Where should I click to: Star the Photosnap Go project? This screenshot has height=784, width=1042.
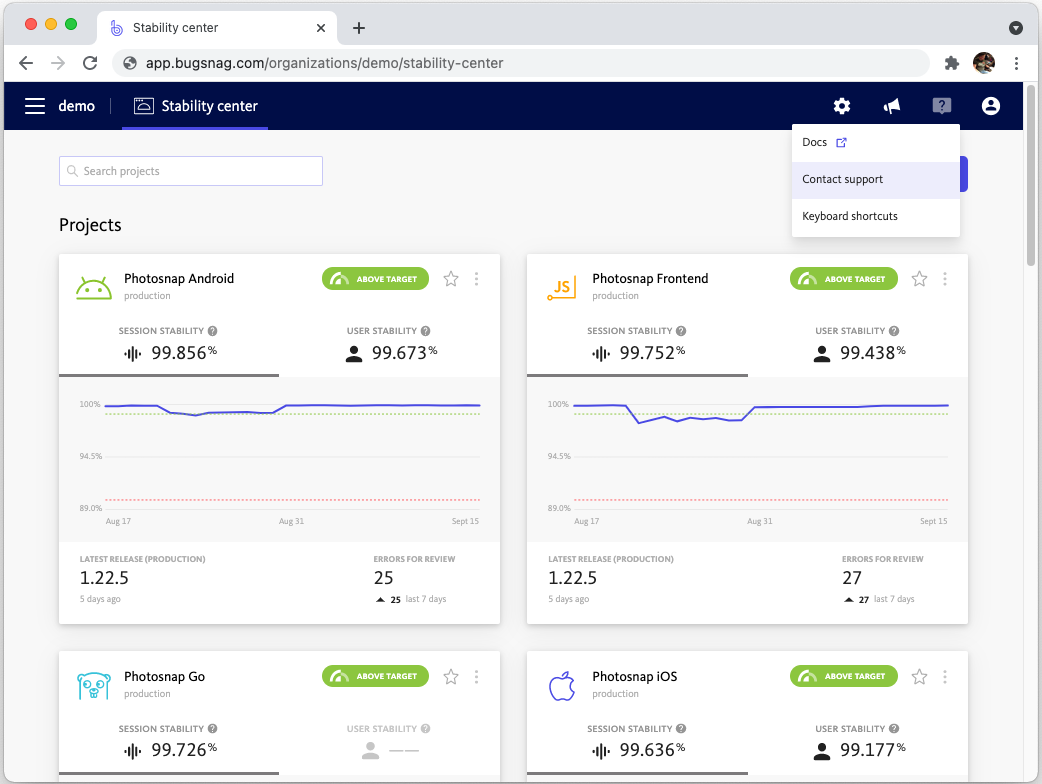pyautogui.click(x=451, y=676)
